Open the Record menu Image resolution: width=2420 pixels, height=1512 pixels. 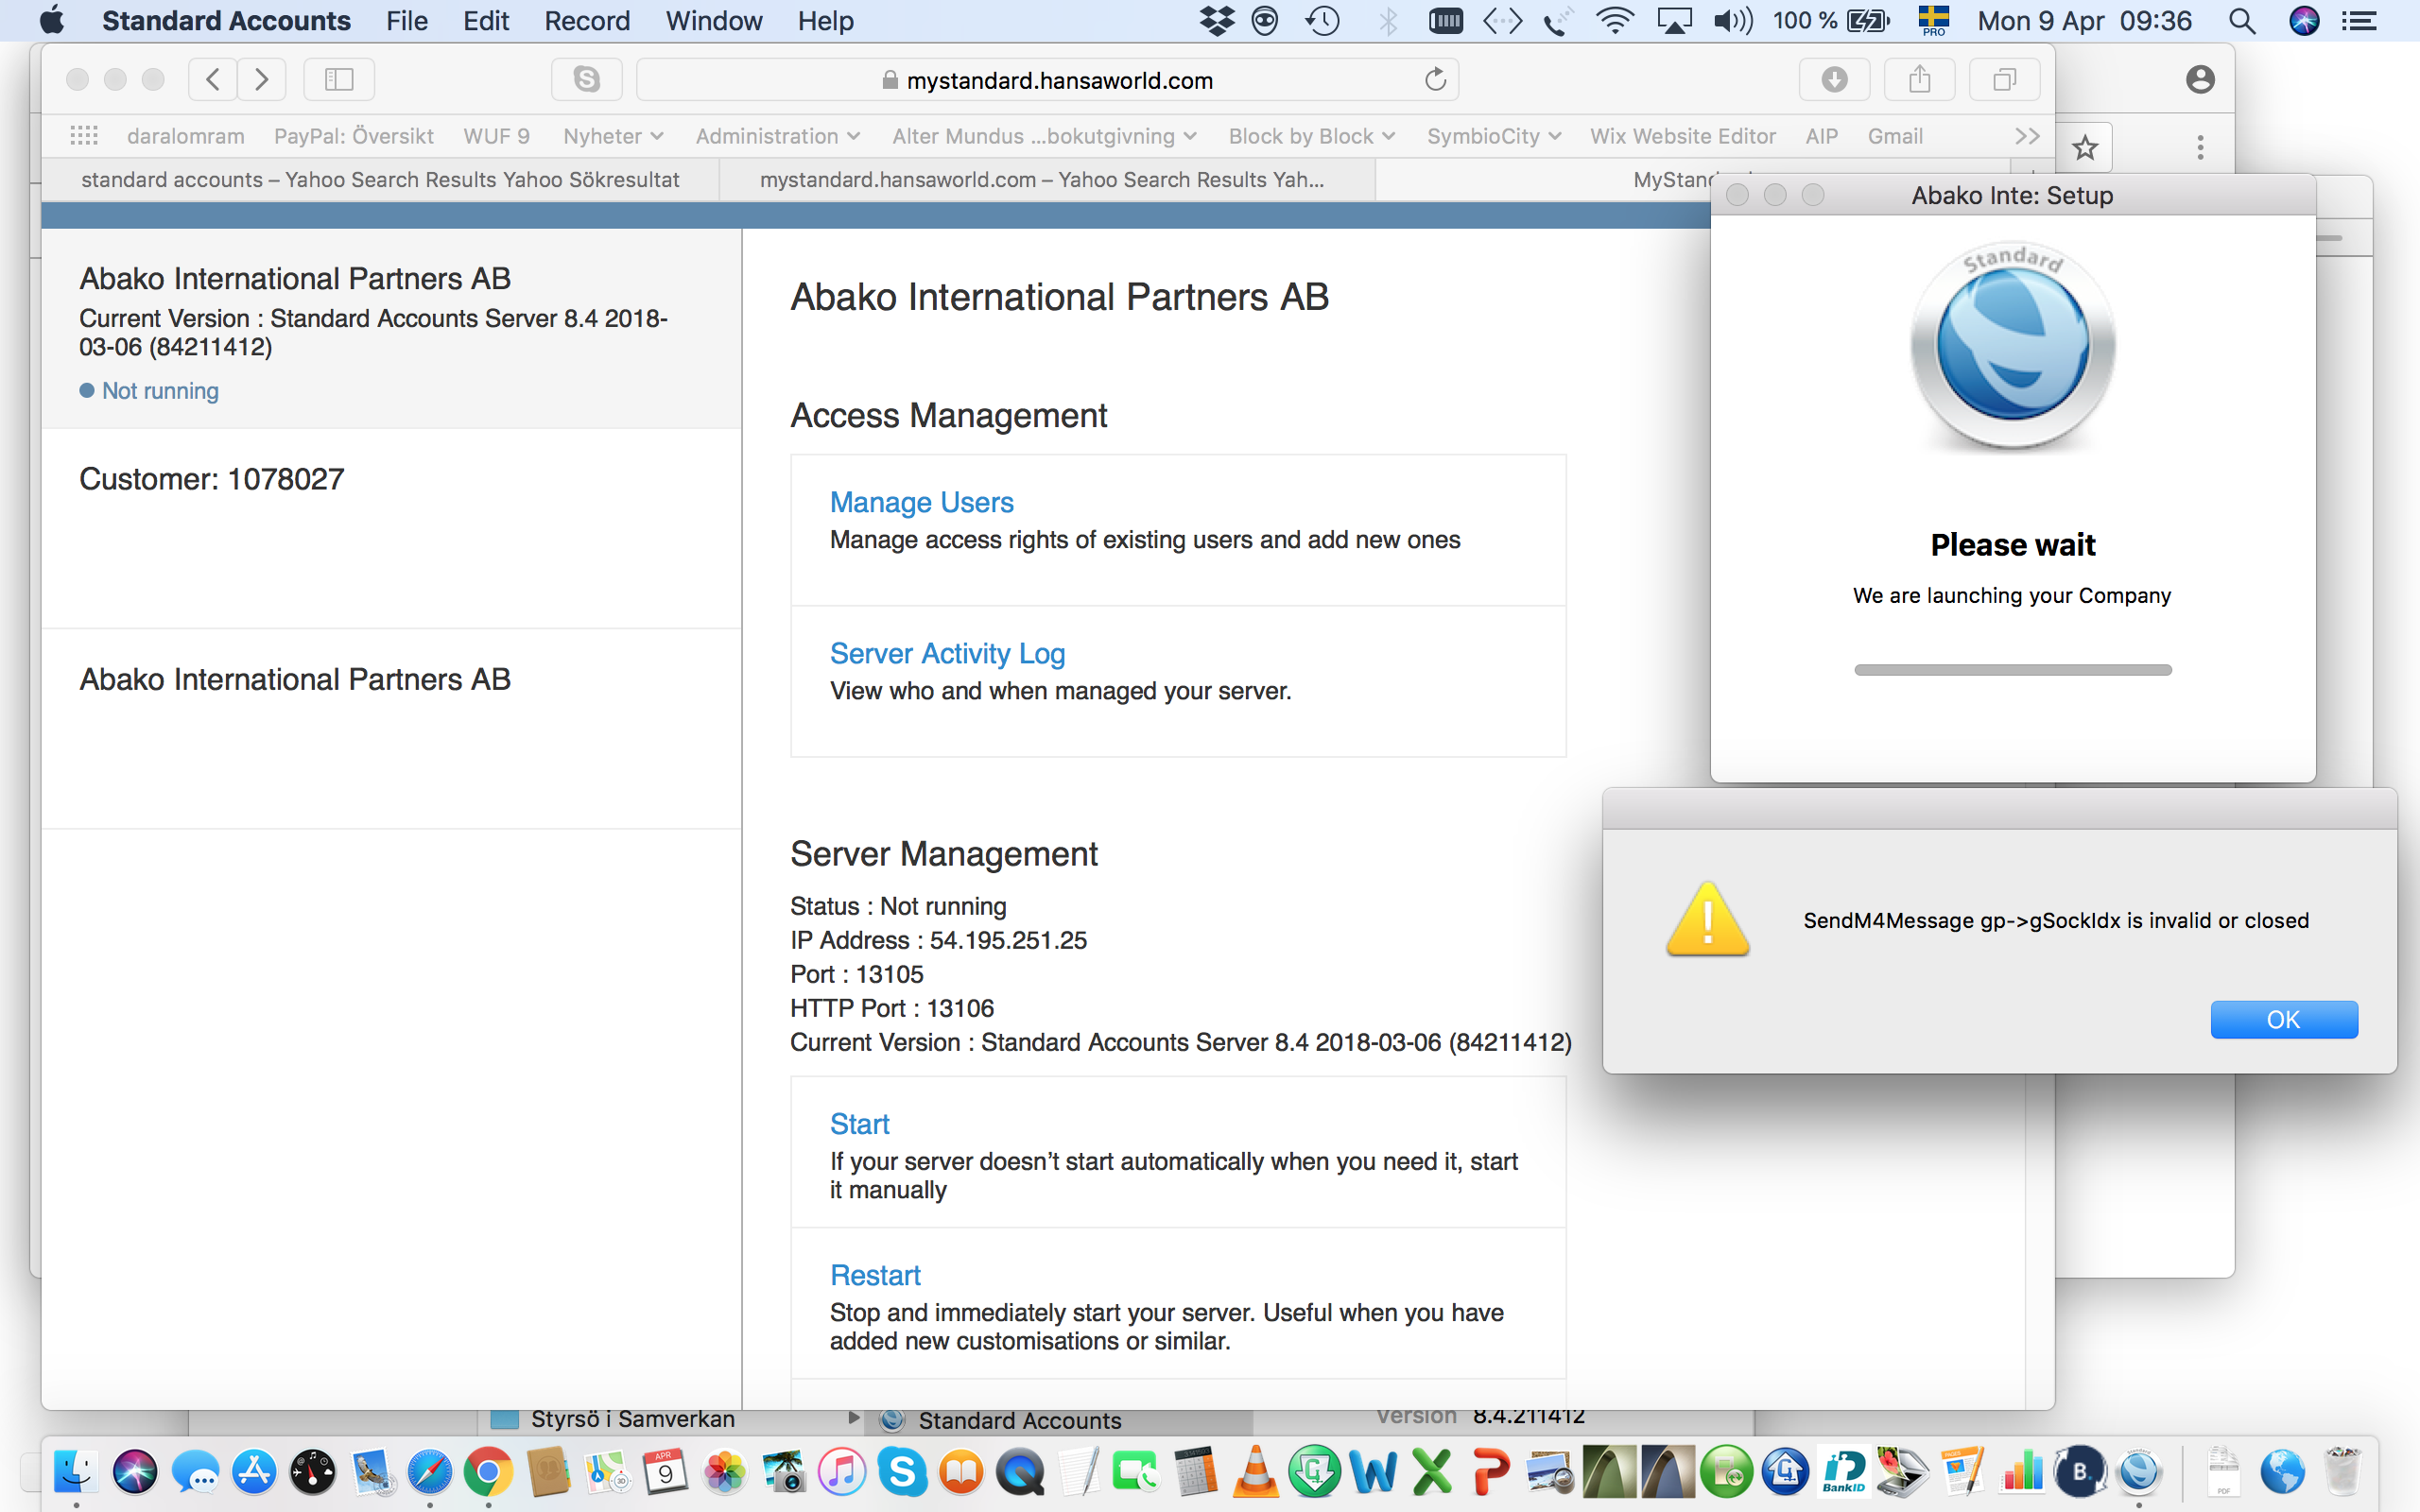pos(587,21)
